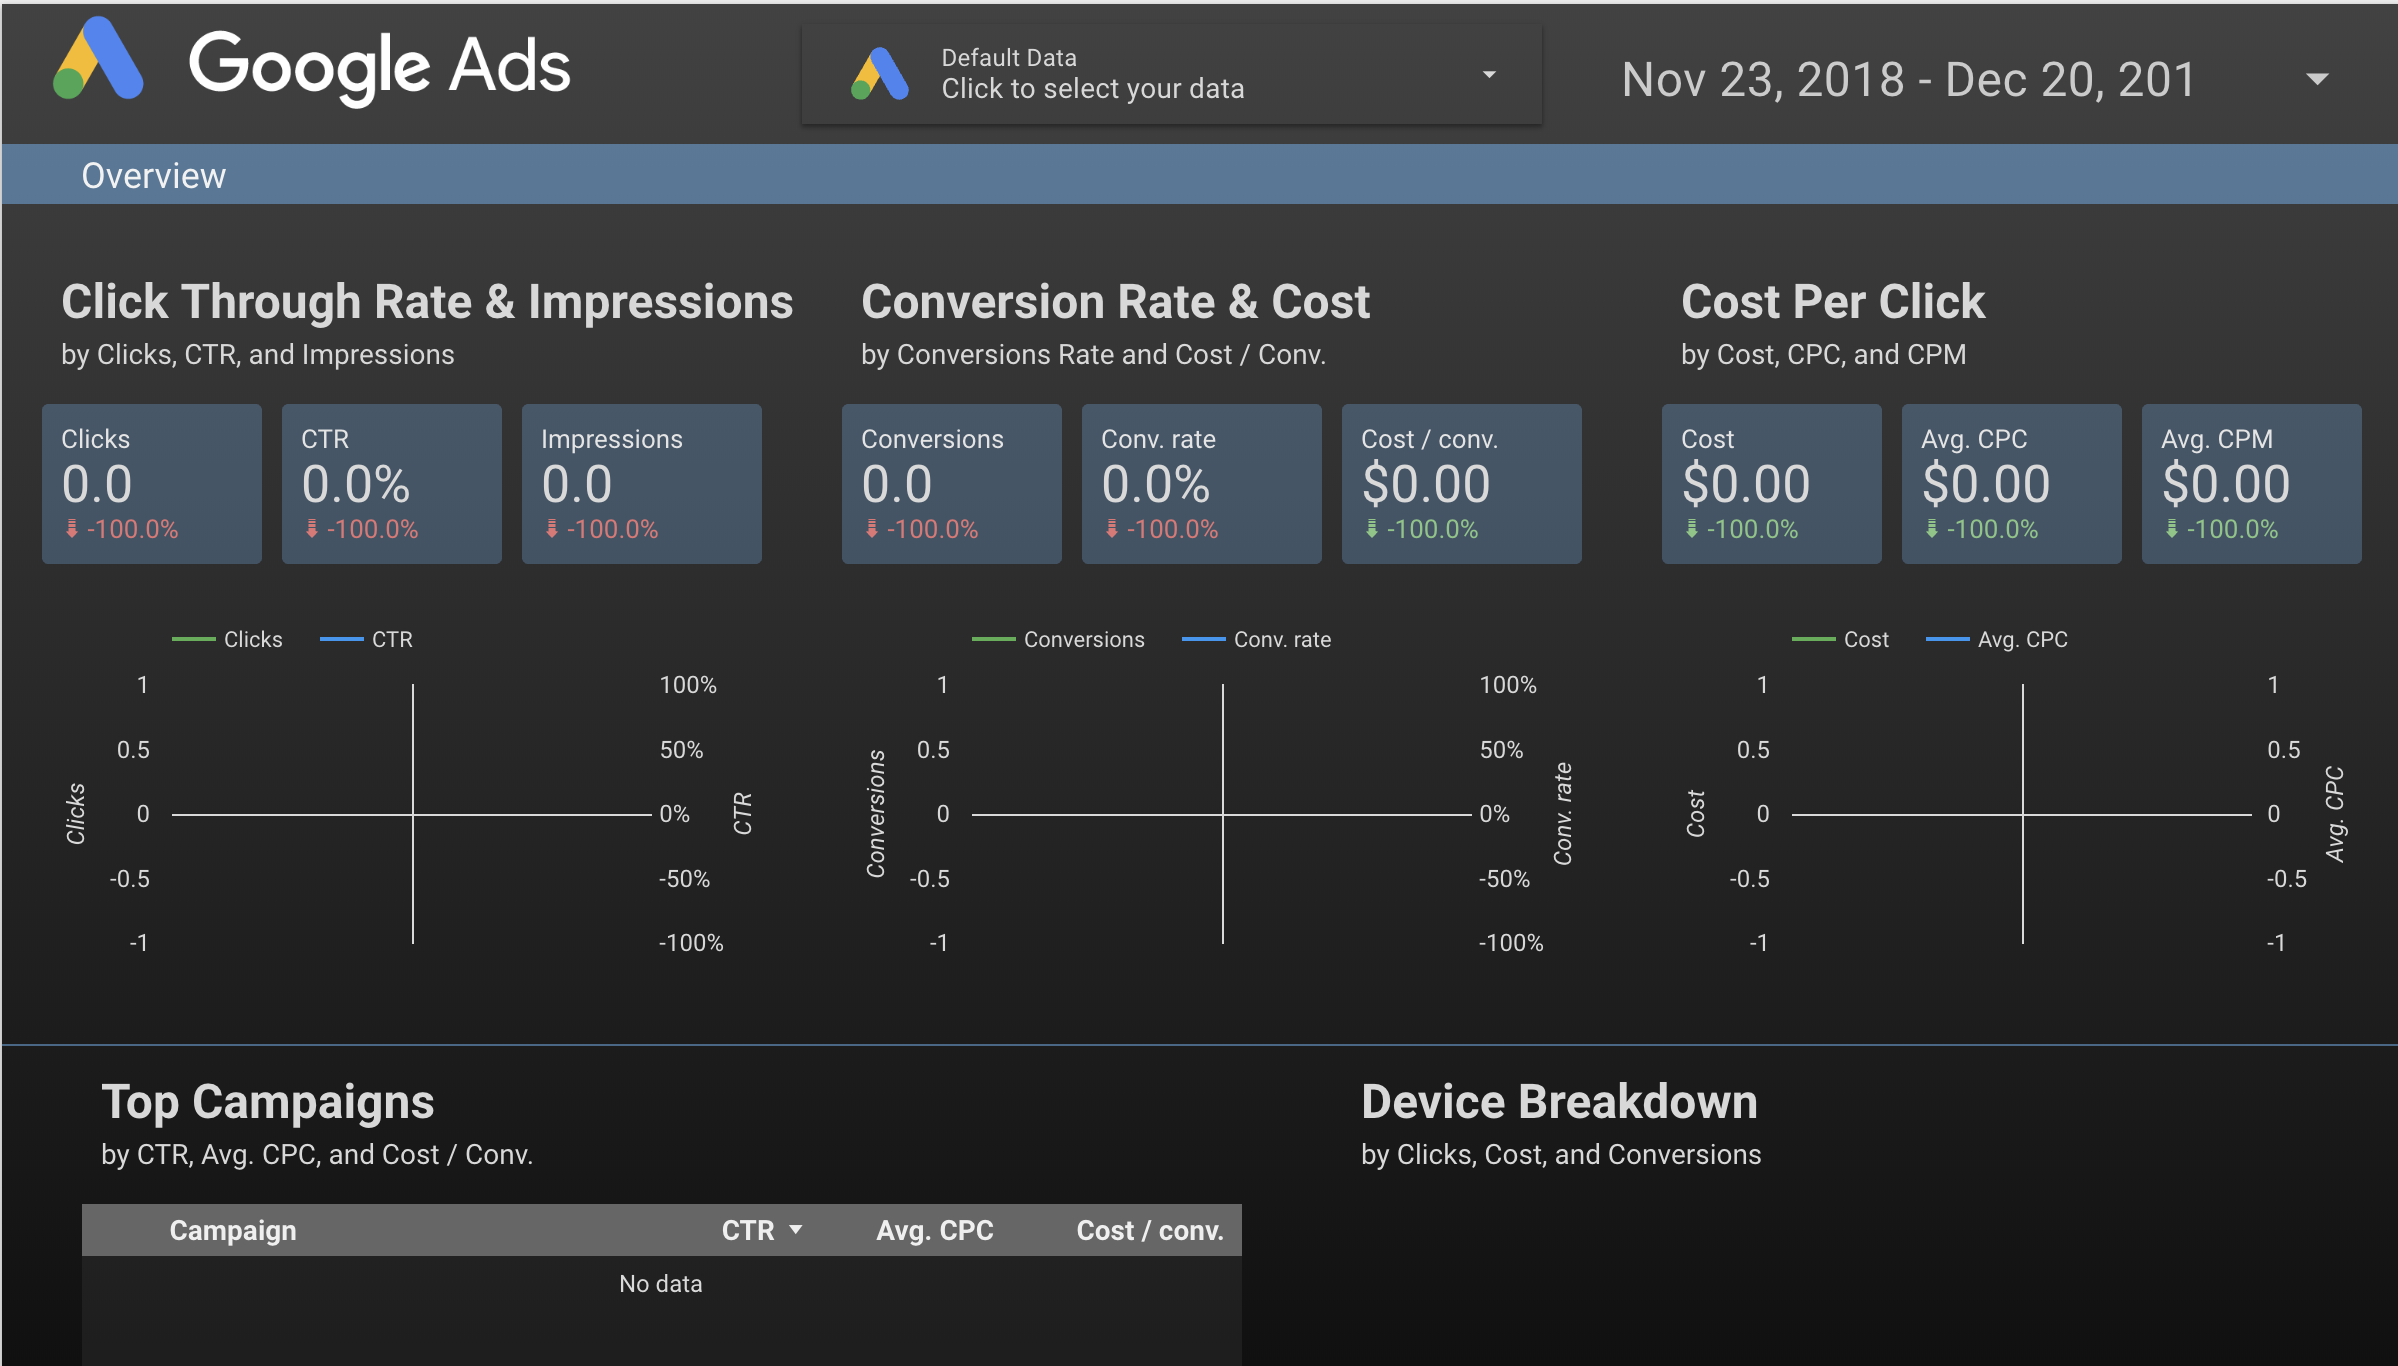The height and width of the screenshot is (1366, 2398).
Task: Toggle the Avg. CPC legend entry
Action: pyautogui.click(x=1996, y=639)
